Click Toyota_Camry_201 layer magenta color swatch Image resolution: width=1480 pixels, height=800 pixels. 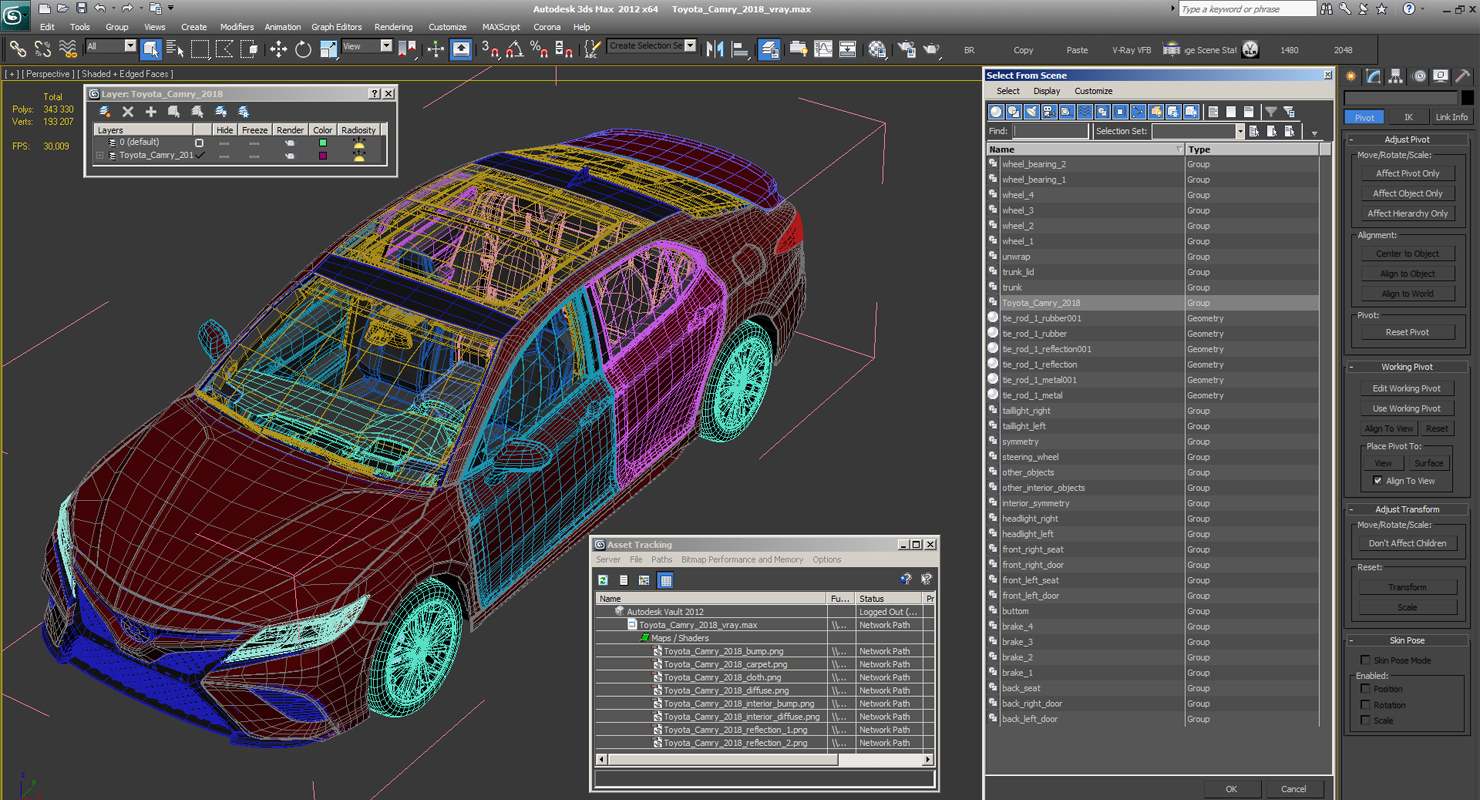click(322, 156)
